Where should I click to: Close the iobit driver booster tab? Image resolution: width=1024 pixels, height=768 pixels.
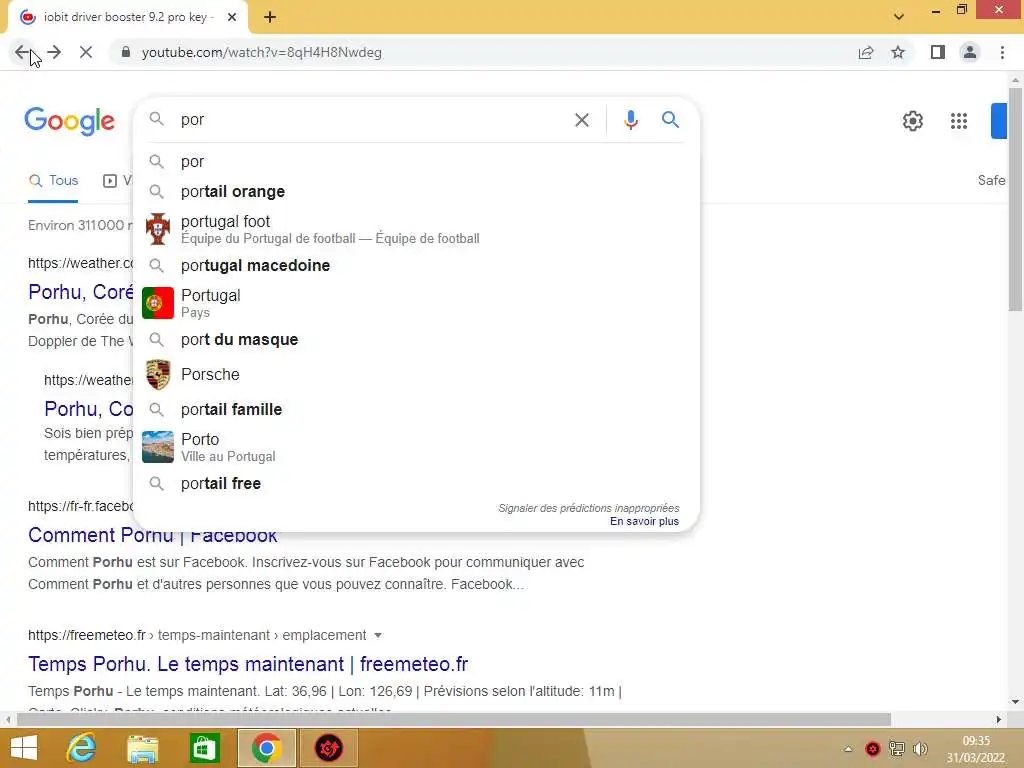coord(232,18)
